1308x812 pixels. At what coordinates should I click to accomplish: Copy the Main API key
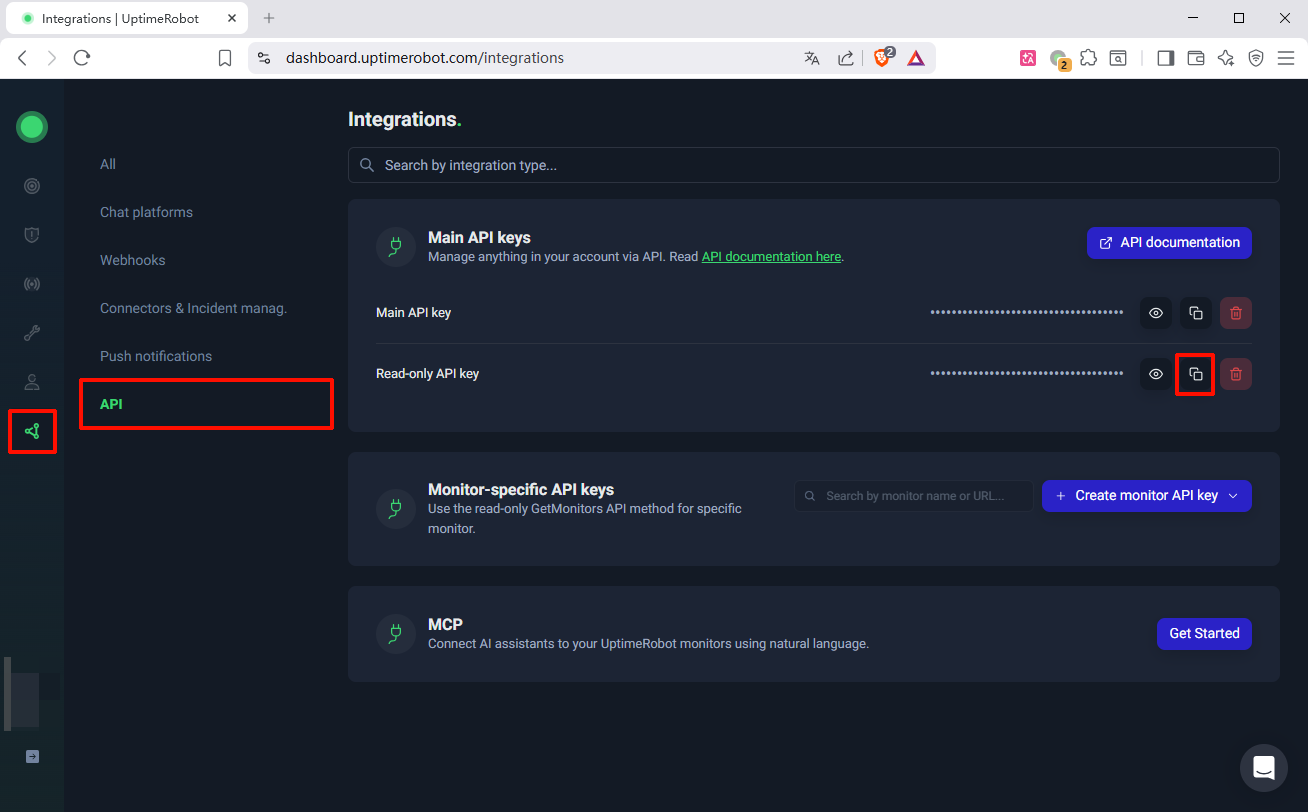(1195, 313)
